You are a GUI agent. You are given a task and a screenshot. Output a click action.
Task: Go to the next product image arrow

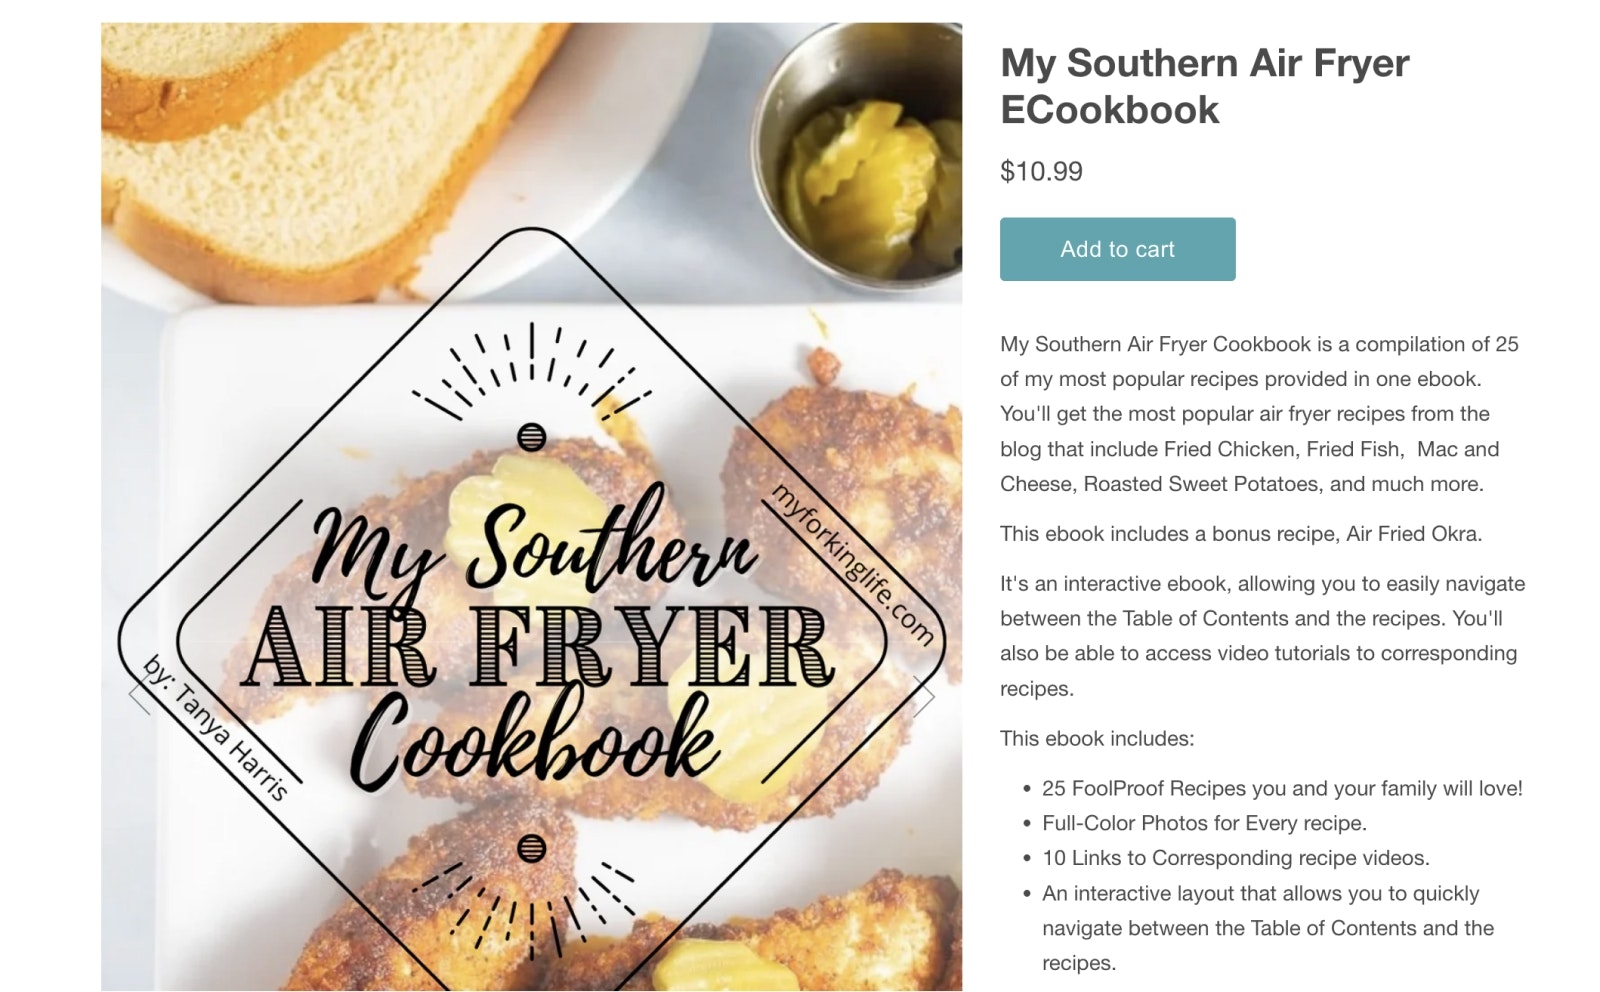pyautogui.click(x=925, y=697)
